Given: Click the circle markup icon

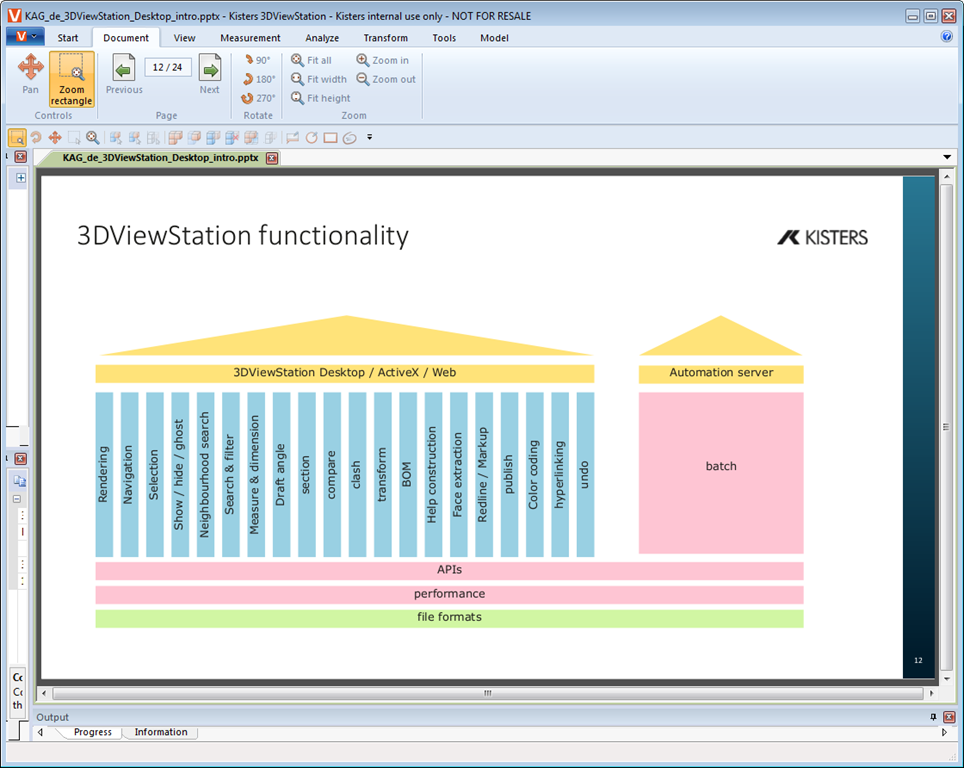Looking at the screenshot, I should (312, 137).
